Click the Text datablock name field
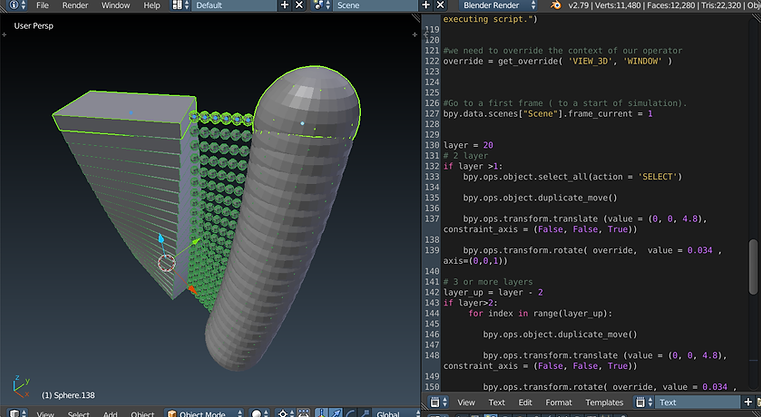761x417 pixels. coord(698,402)
